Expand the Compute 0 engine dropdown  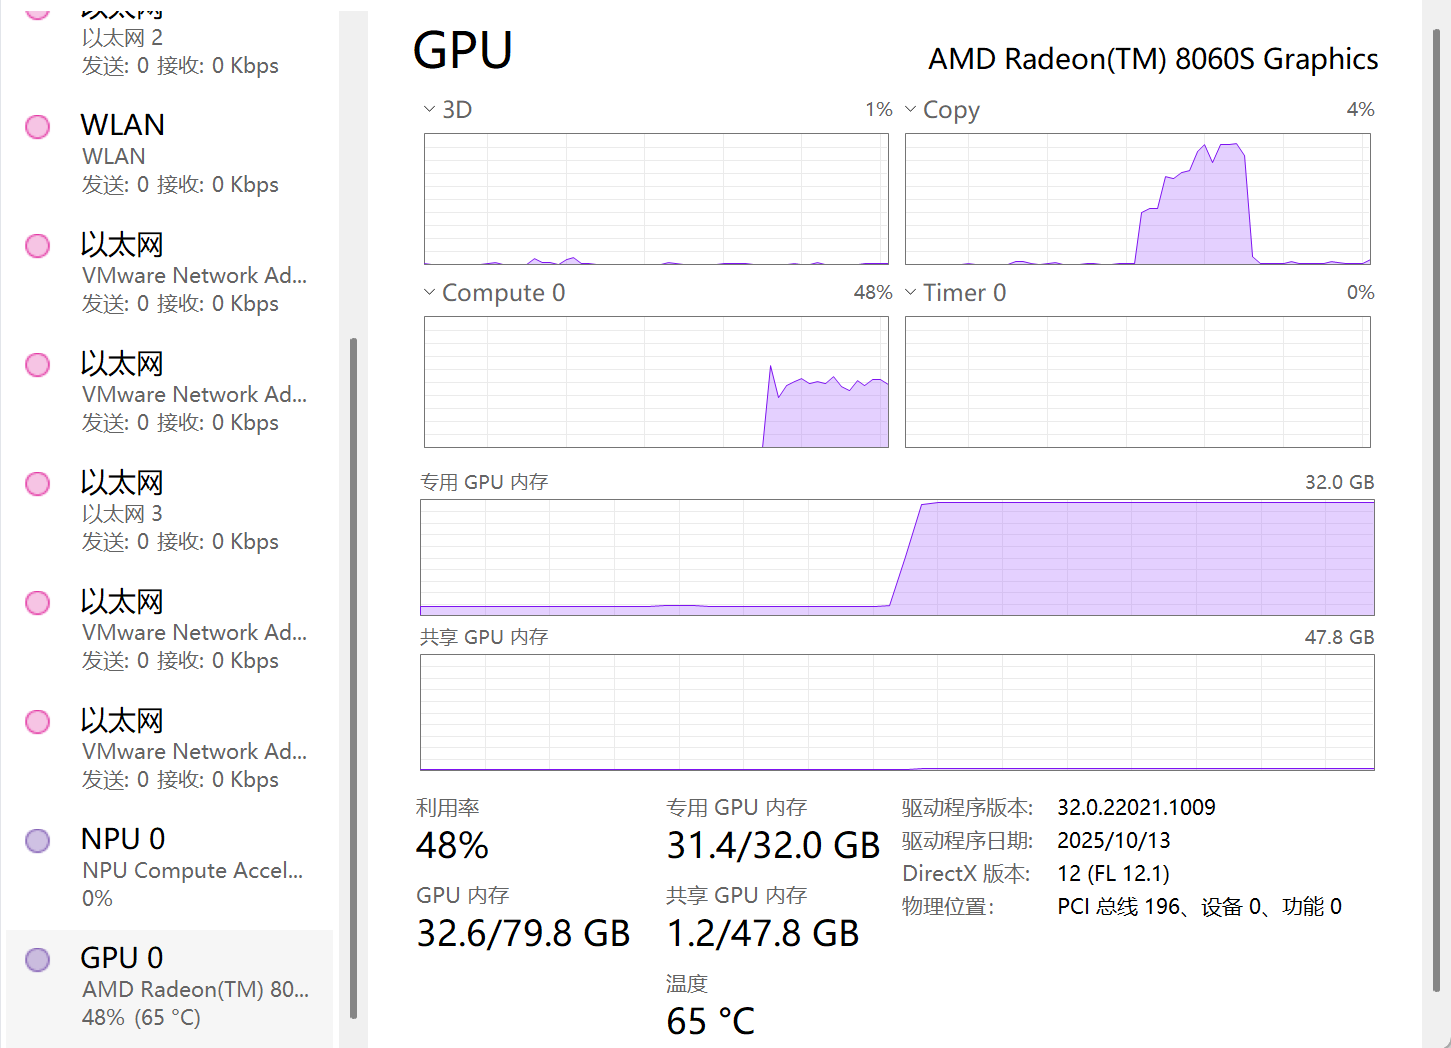[x=429, y=292]
